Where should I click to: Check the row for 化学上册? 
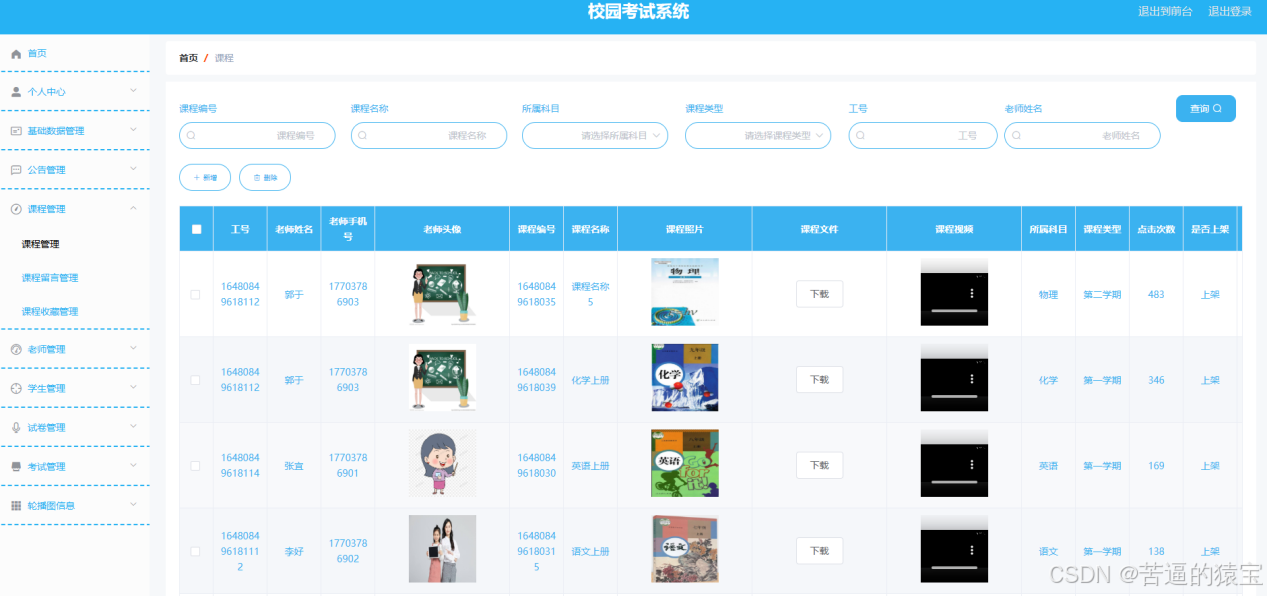tap(195, 380)
